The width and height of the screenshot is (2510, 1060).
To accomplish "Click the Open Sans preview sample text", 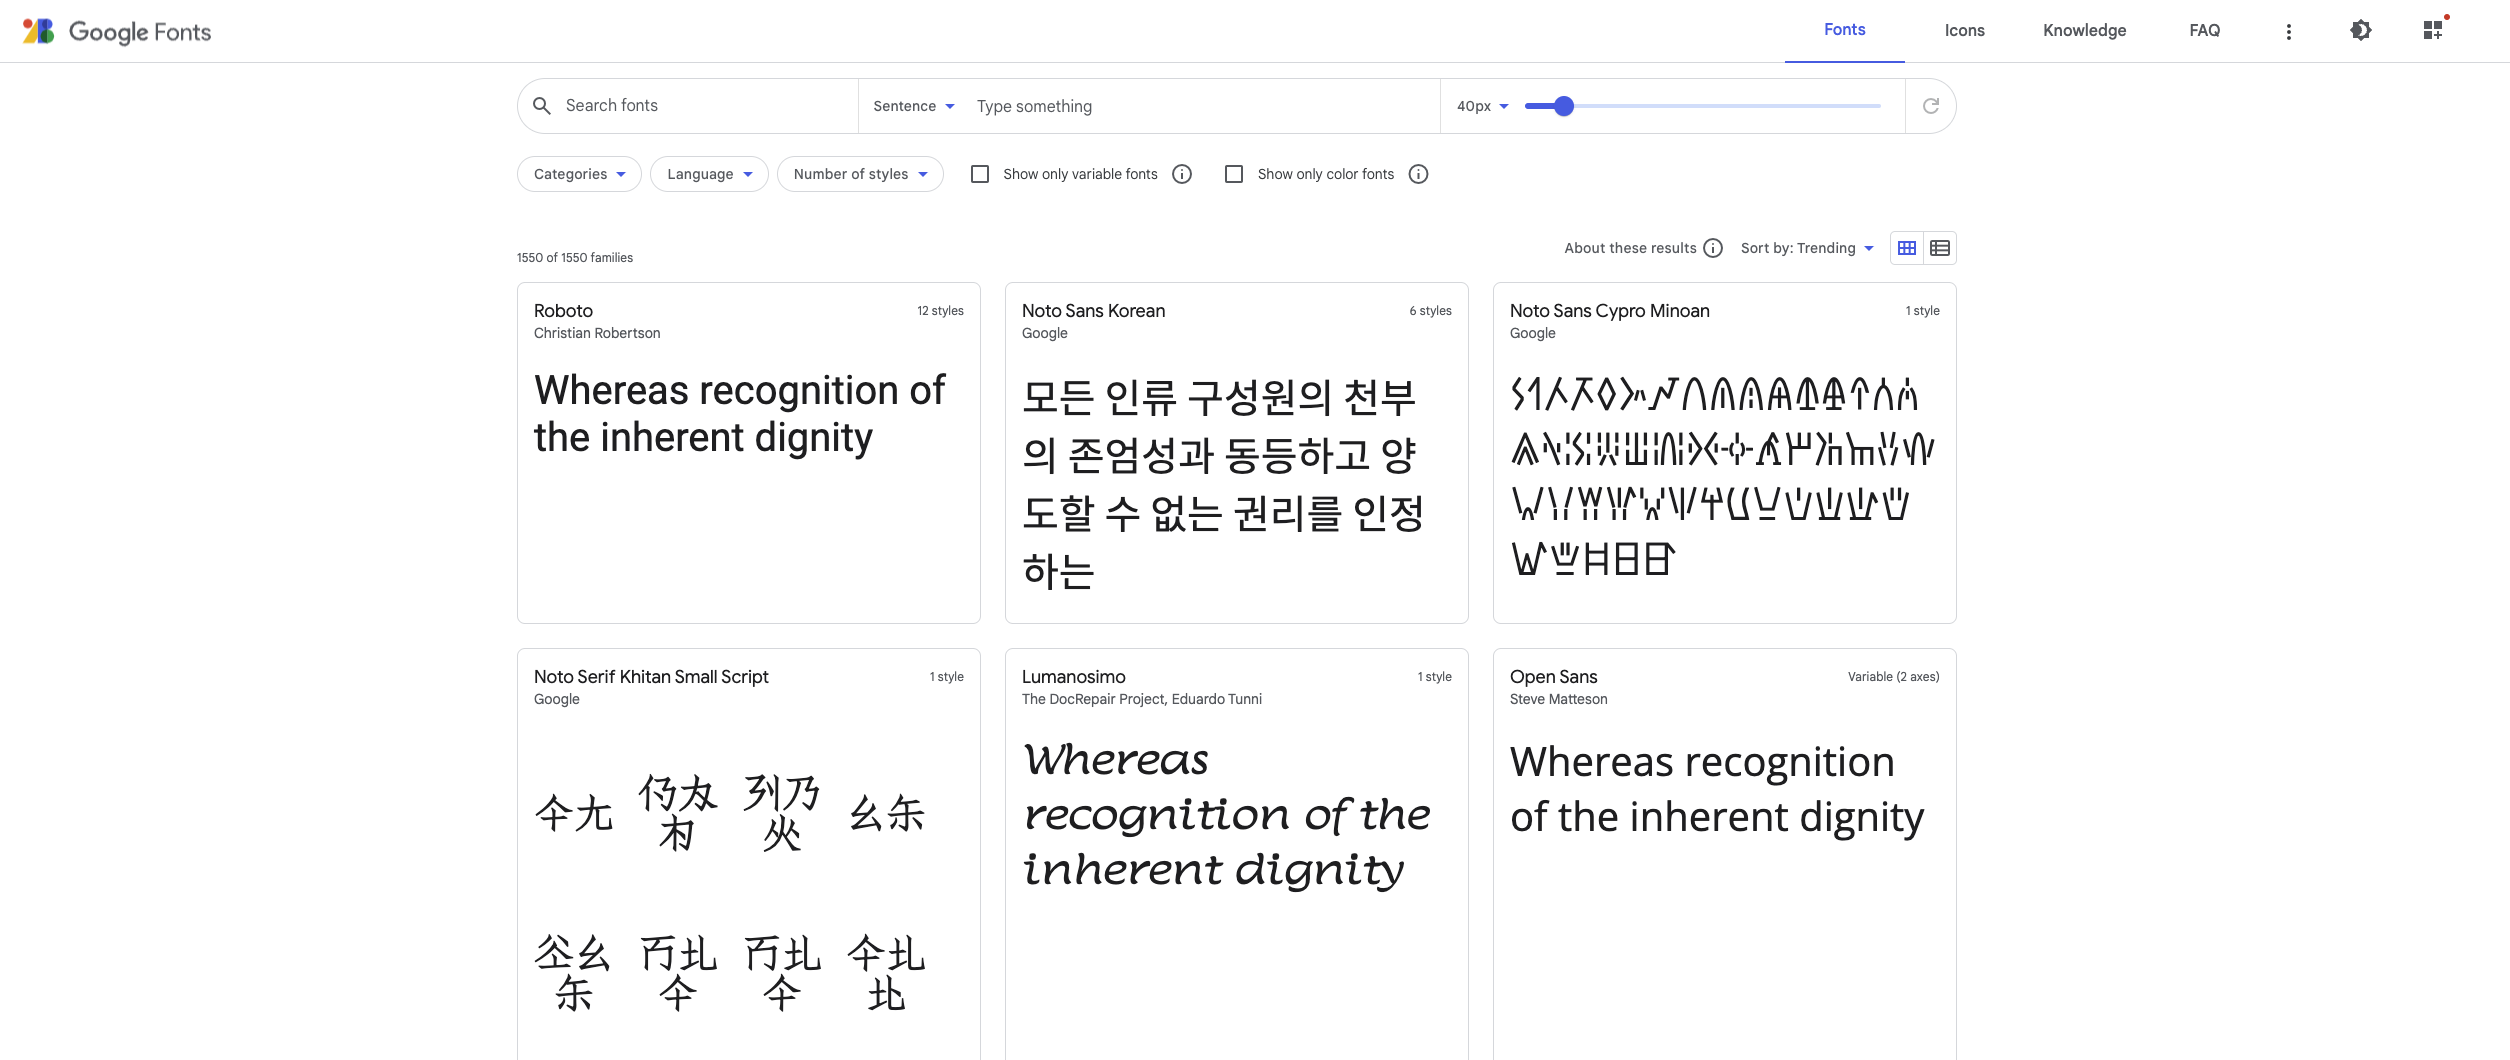I will 1716,790.
